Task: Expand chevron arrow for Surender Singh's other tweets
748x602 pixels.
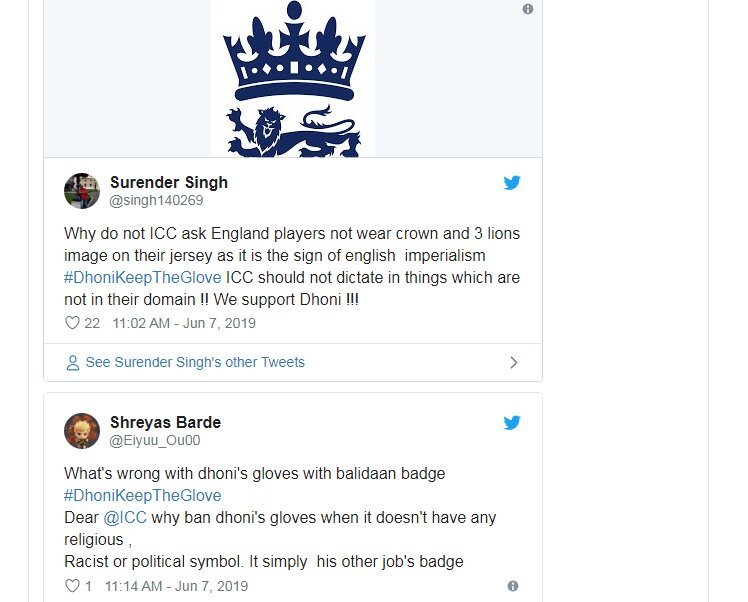Action: pos(514,363)
